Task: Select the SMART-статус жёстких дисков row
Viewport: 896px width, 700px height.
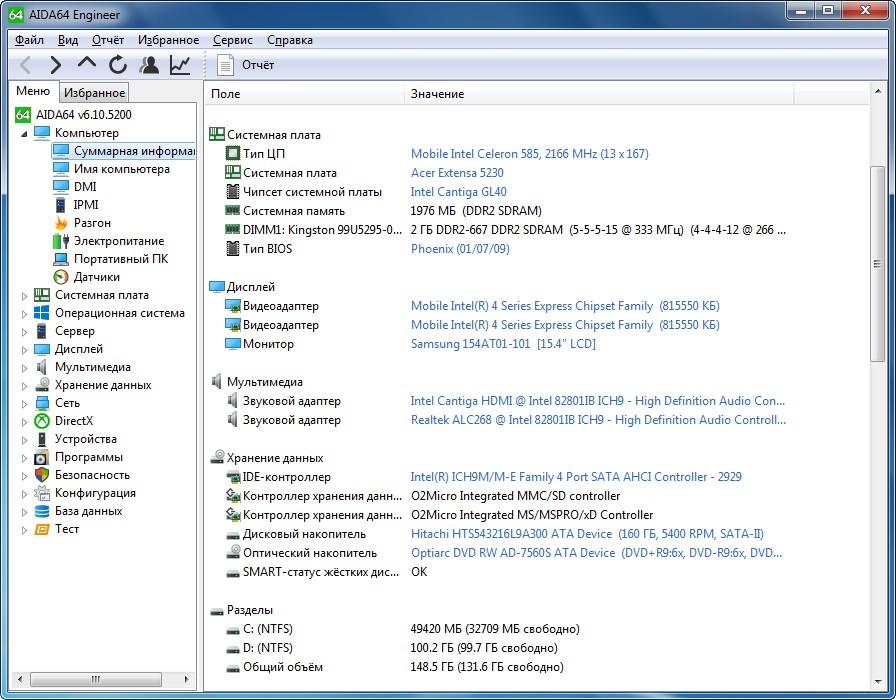Action: [x=497, y=572]
